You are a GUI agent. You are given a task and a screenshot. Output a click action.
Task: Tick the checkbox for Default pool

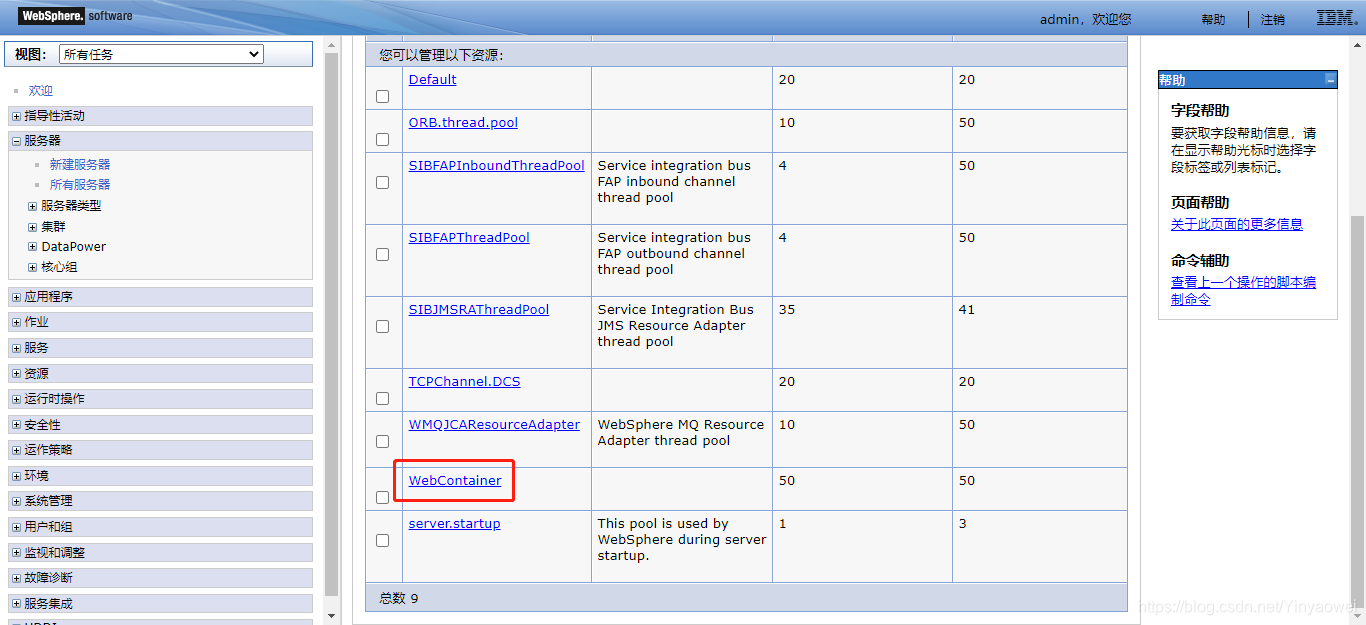coord(382,97)
